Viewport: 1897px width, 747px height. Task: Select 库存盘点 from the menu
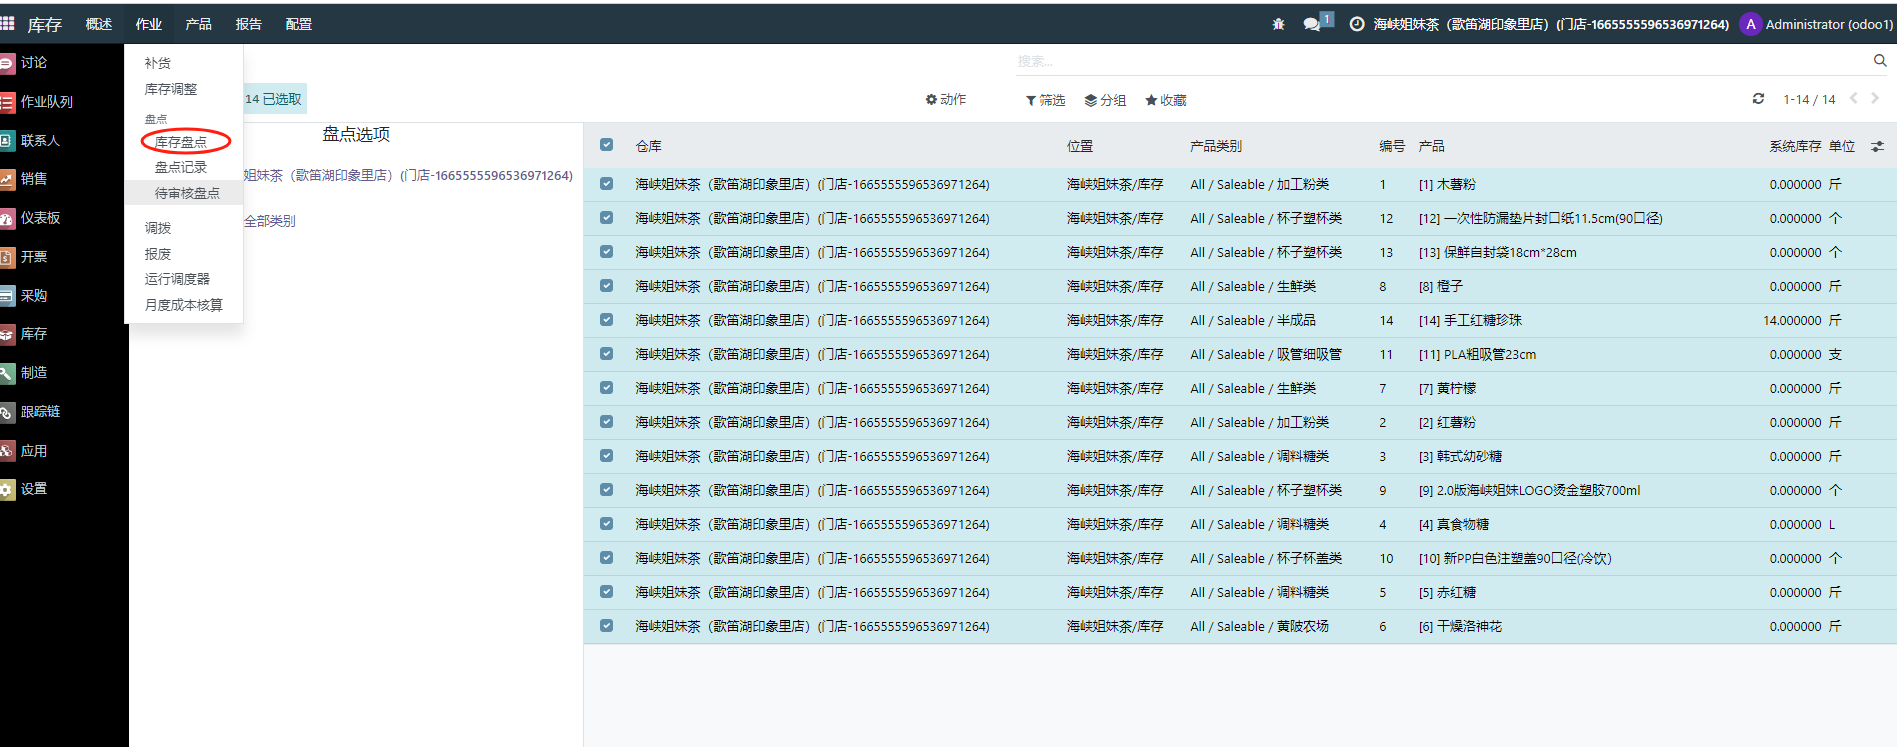pyautogui.click(x=181, y=142)
